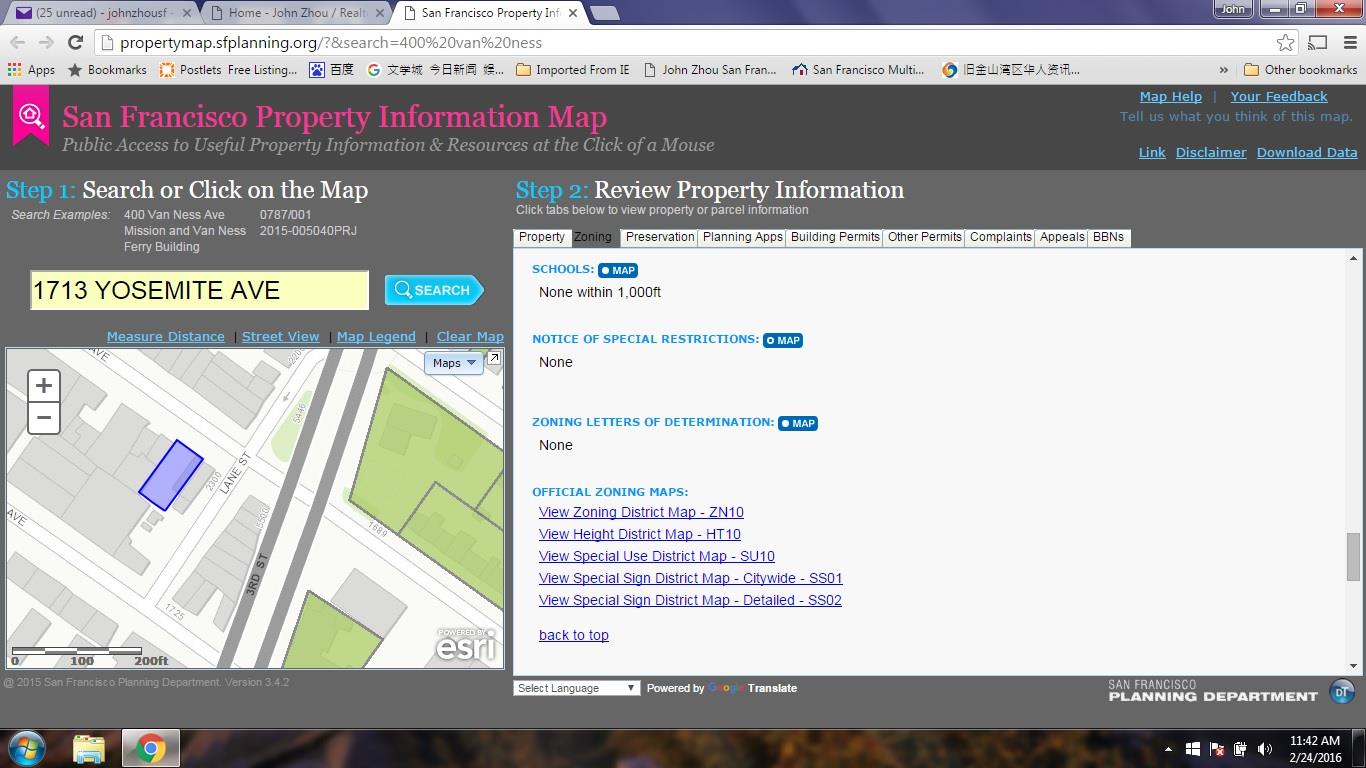Select the Preservation tab
This screenshot has height=768, width=1366.
(659, 237)
